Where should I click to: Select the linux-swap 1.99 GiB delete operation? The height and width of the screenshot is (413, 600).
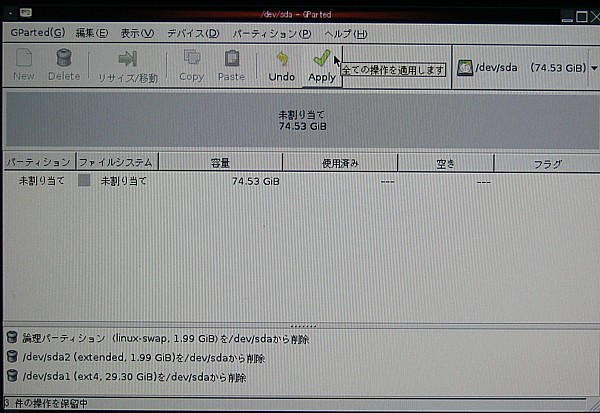[165, 339]
